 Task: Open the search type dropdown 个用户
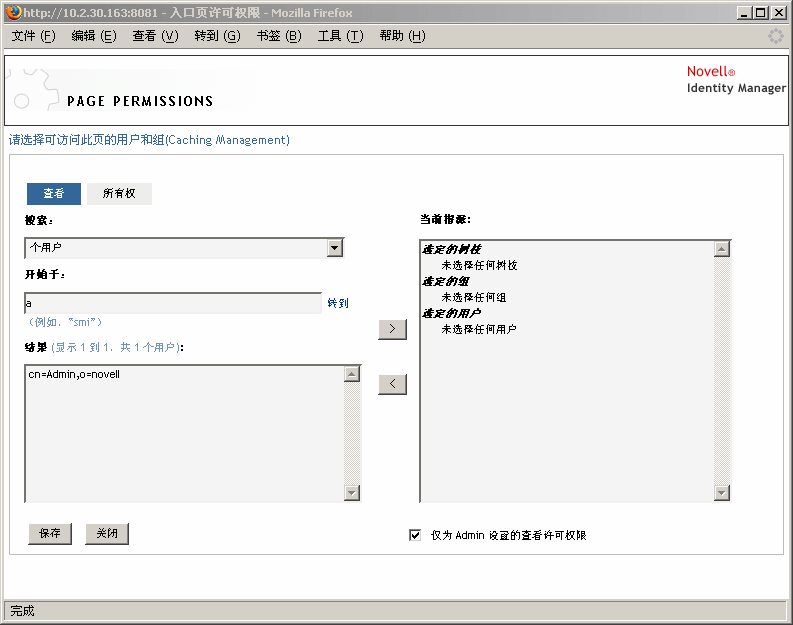184,248
